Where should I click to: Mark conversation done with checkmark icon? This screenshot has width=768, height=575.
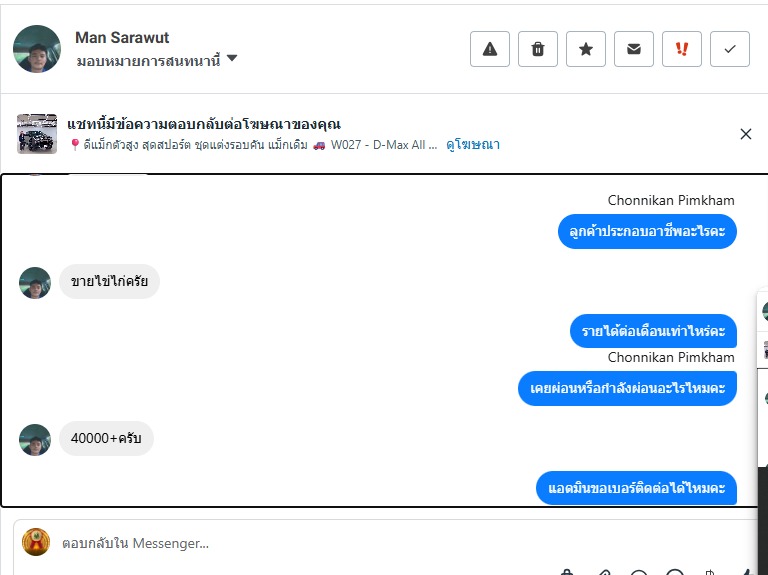[730, 49]
